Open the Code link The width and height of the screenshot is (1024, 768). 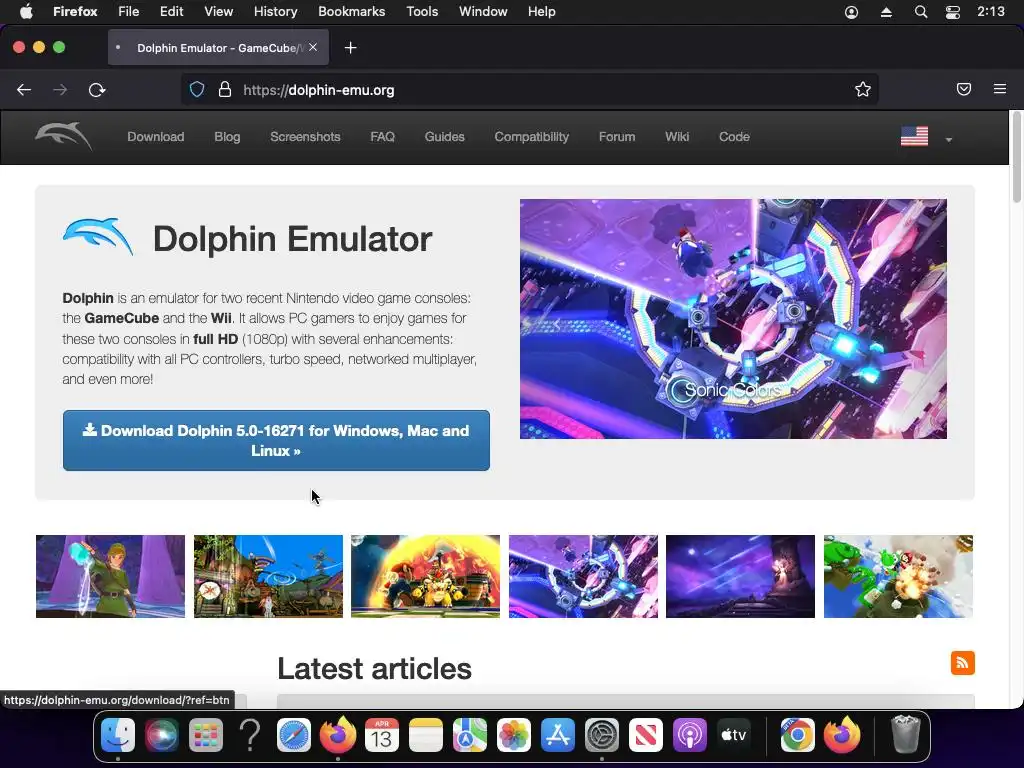[734, 136]
